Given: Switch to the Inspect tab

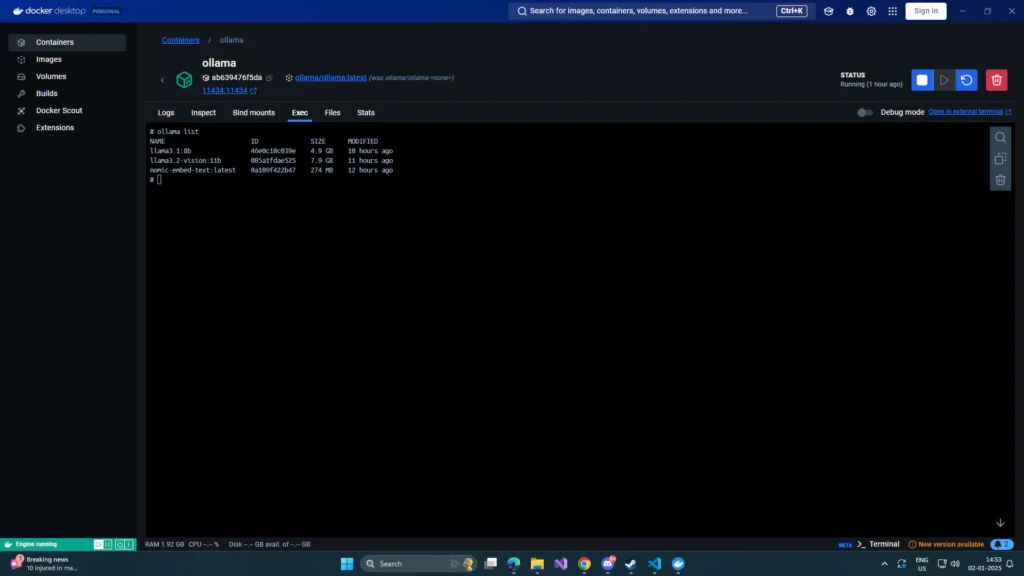Looking at the screenshot, I should (x=203, y=113).
